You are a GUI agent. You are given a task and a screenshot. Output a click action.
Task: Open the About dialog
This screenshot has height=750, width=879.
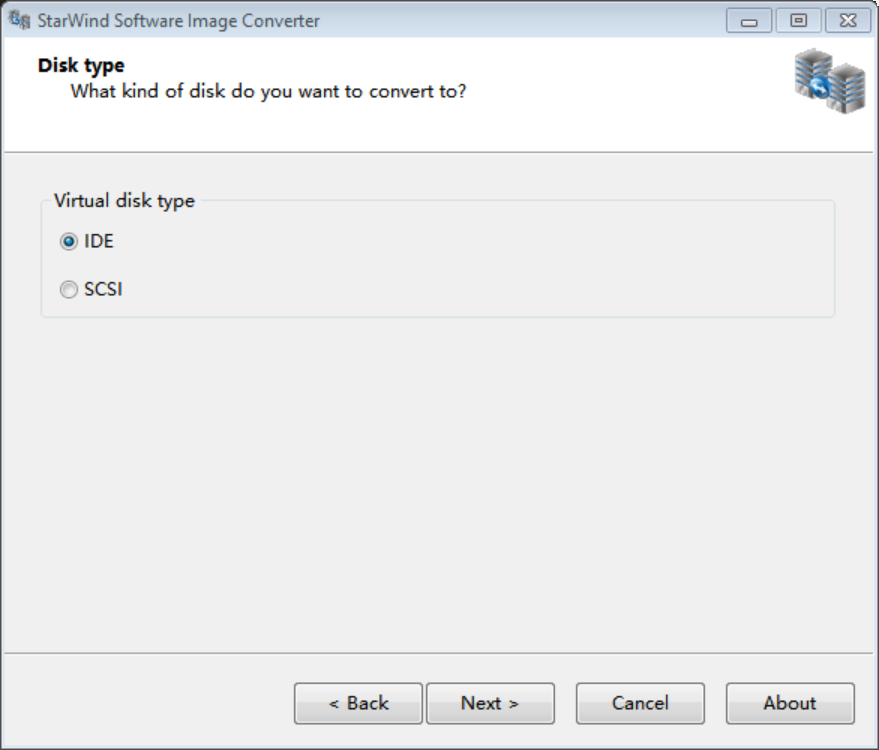[x=790, y=703]
